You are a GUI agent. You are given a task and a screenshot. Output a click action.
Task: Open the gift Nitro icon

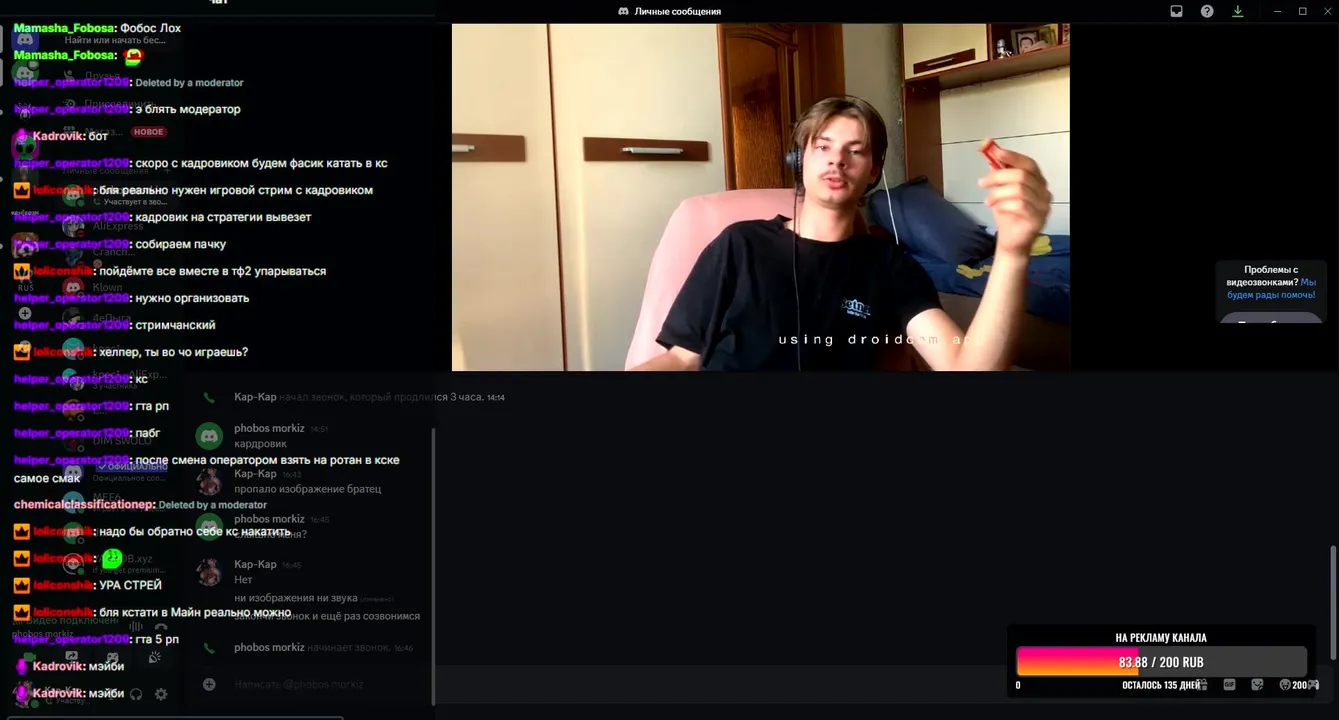tap(1201, 685)
